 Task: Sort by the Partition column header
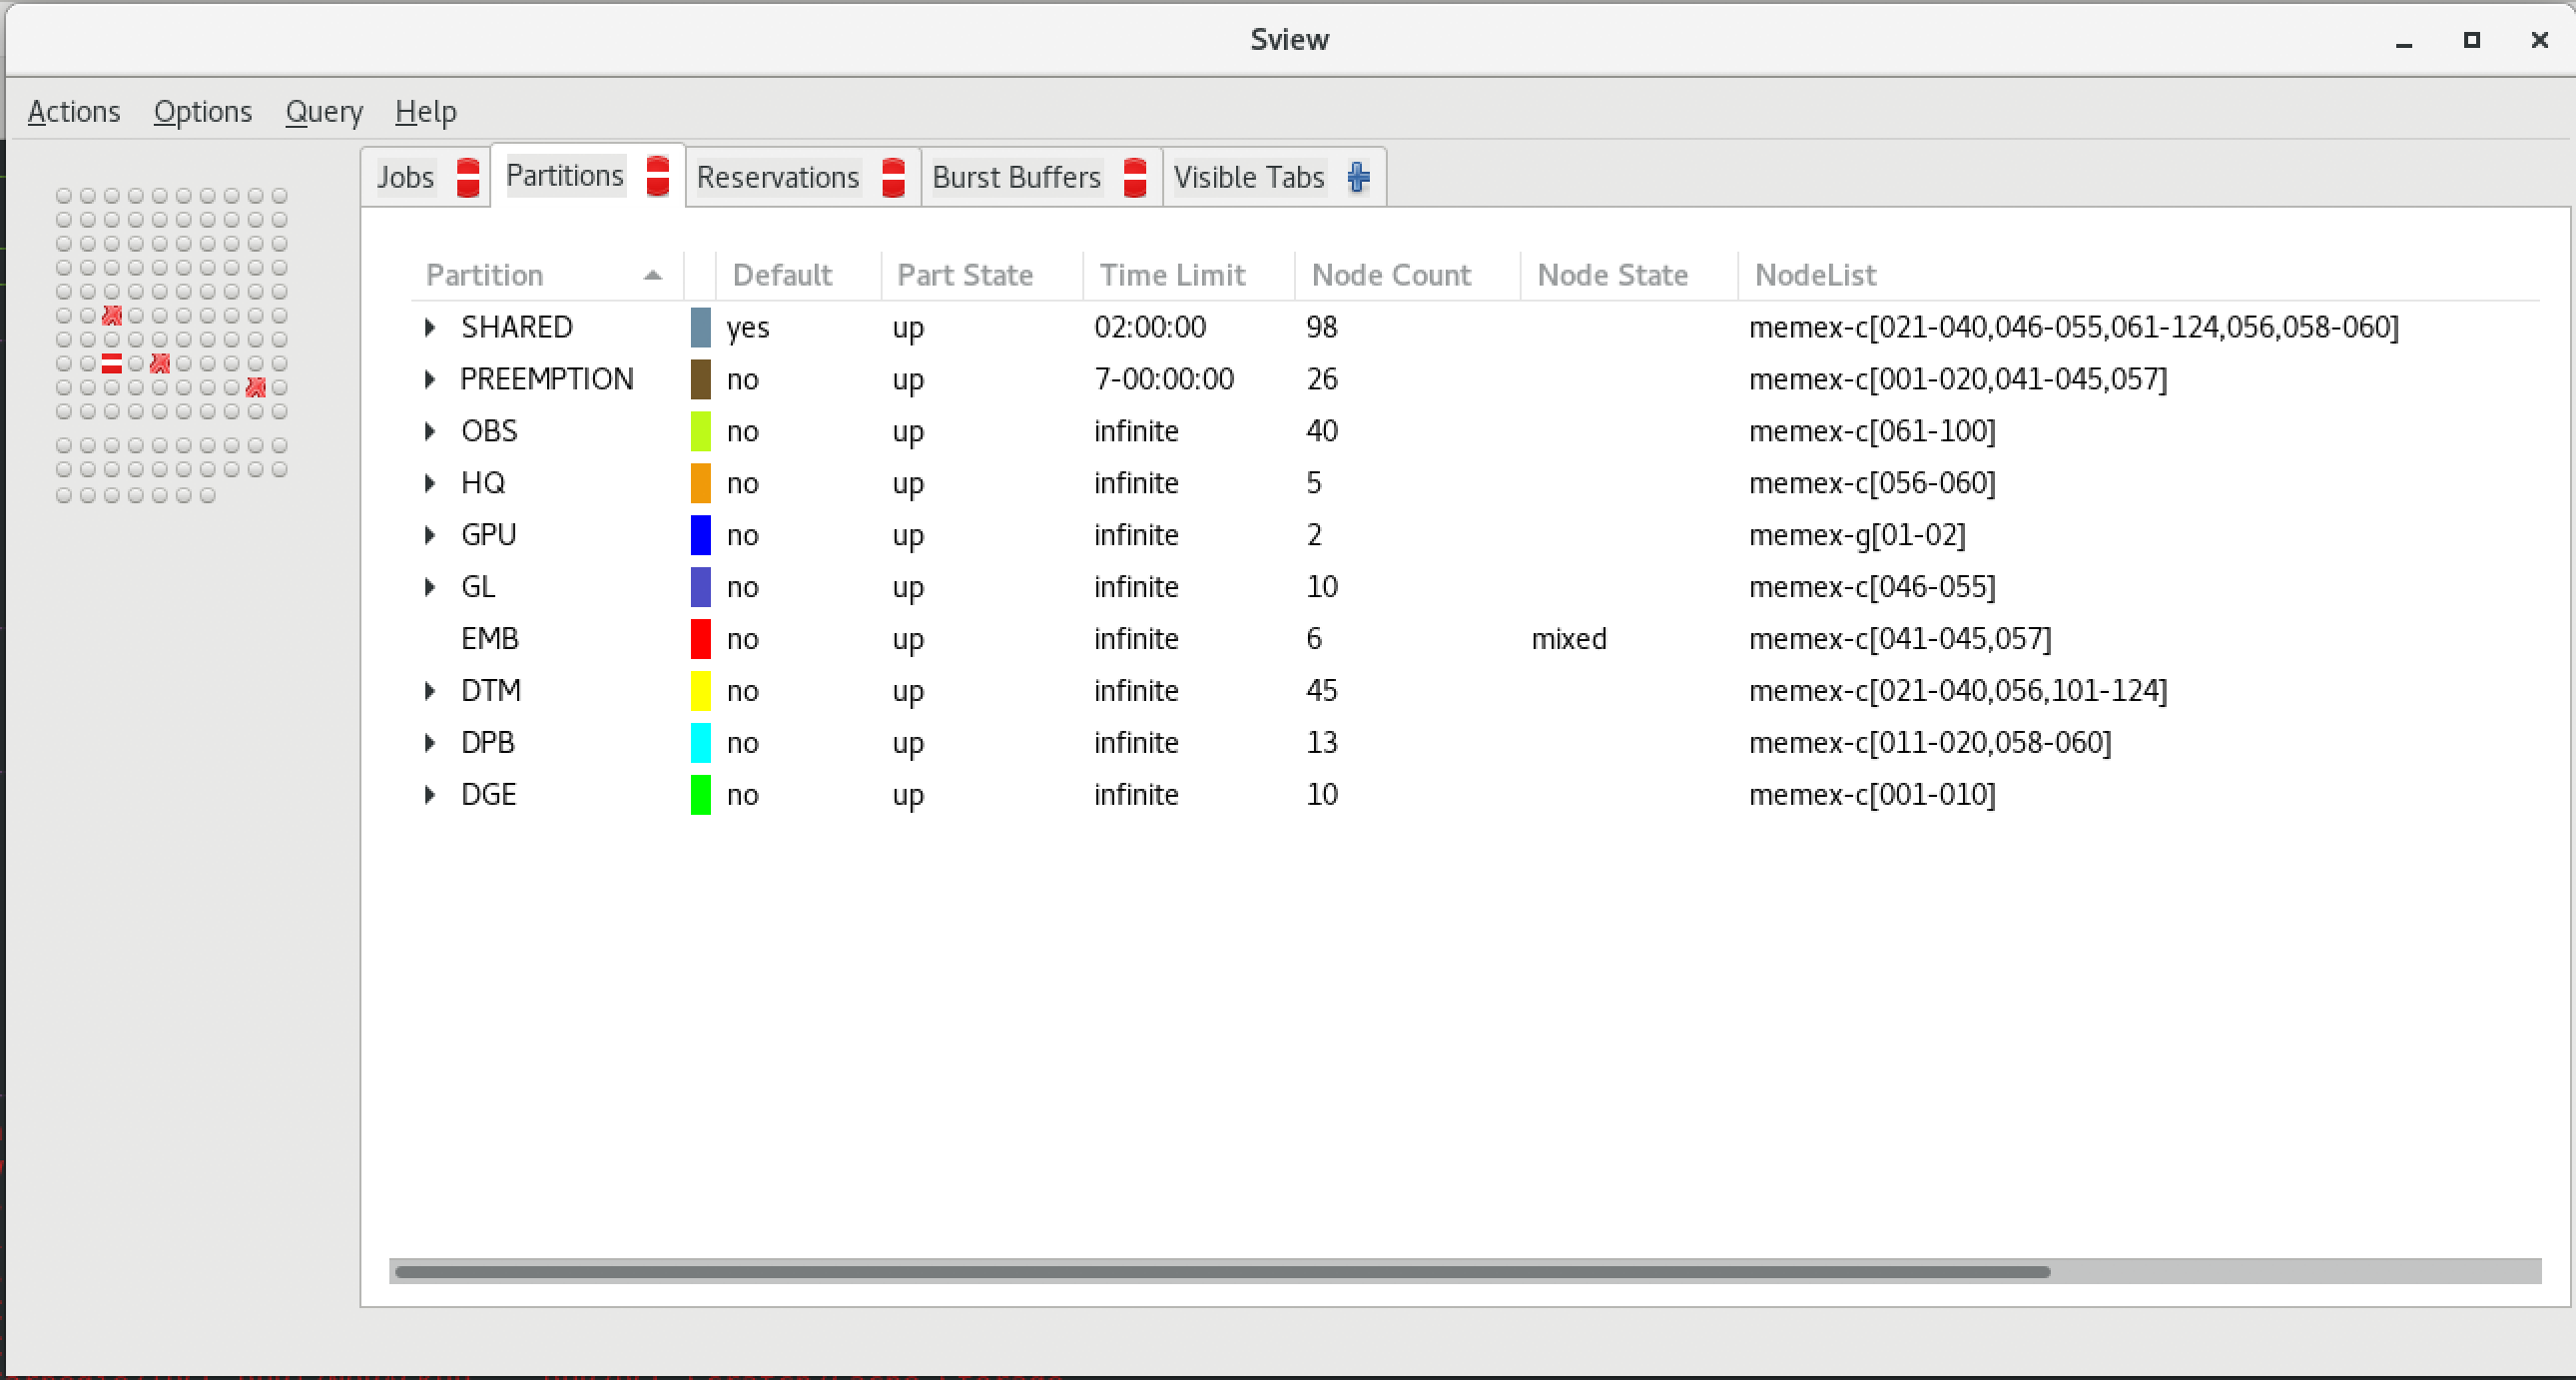tap(546, 275)
